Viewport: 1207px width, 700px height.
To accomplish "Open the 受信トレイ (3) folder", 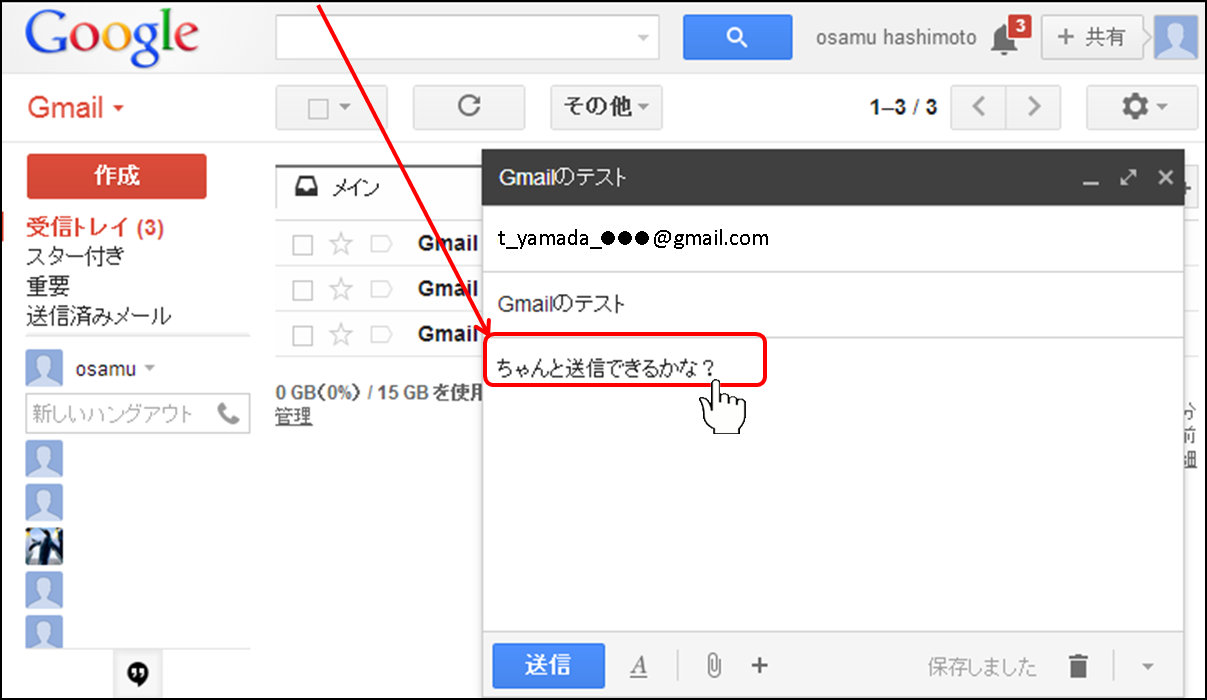I will pyautogui.click(x=95, y=228).
